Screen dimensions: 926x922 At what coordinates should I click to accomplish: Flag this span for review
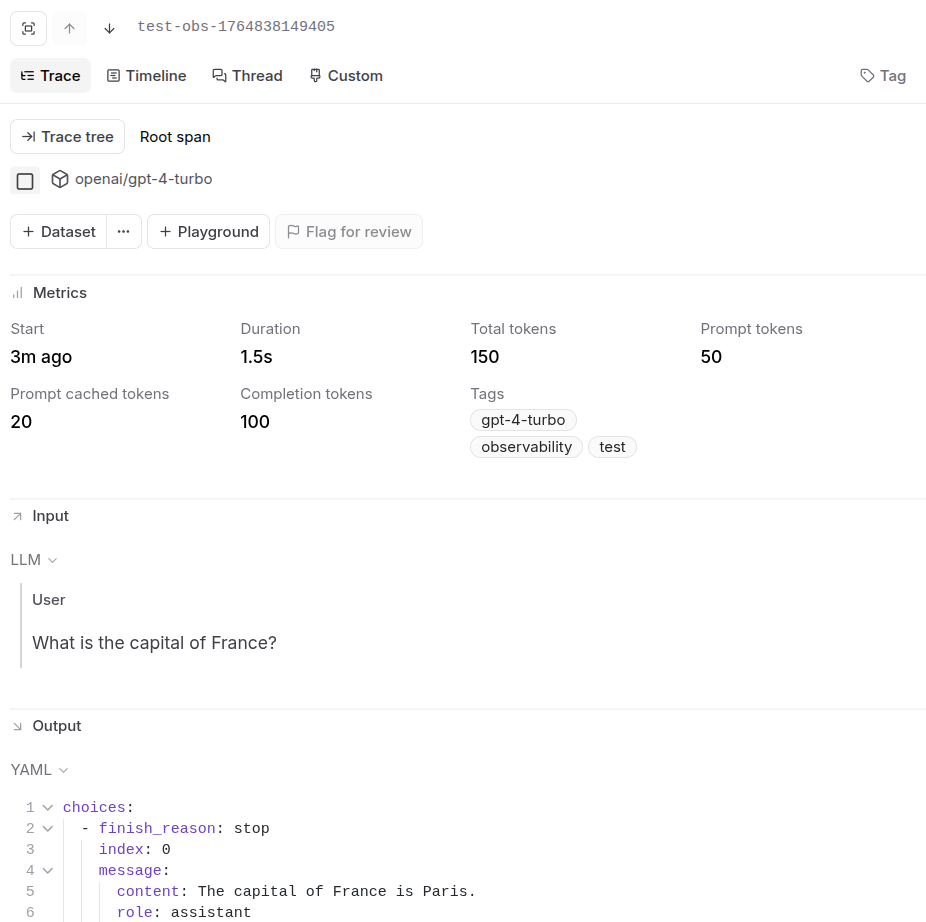[x=349, y=232]
